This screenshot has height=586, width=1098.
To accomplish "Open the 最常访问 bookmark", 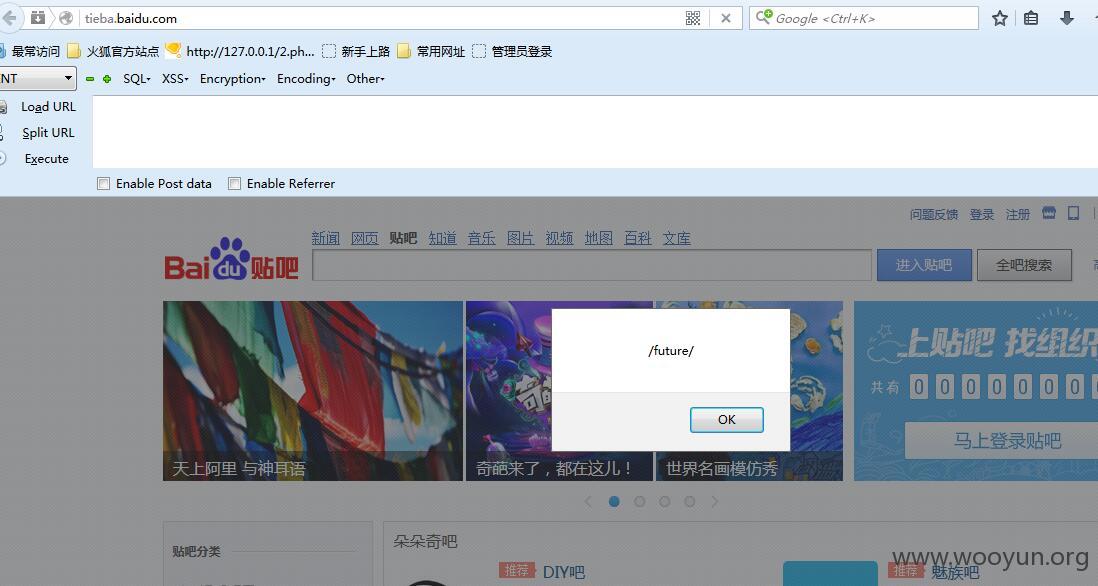I will (31, 51).
